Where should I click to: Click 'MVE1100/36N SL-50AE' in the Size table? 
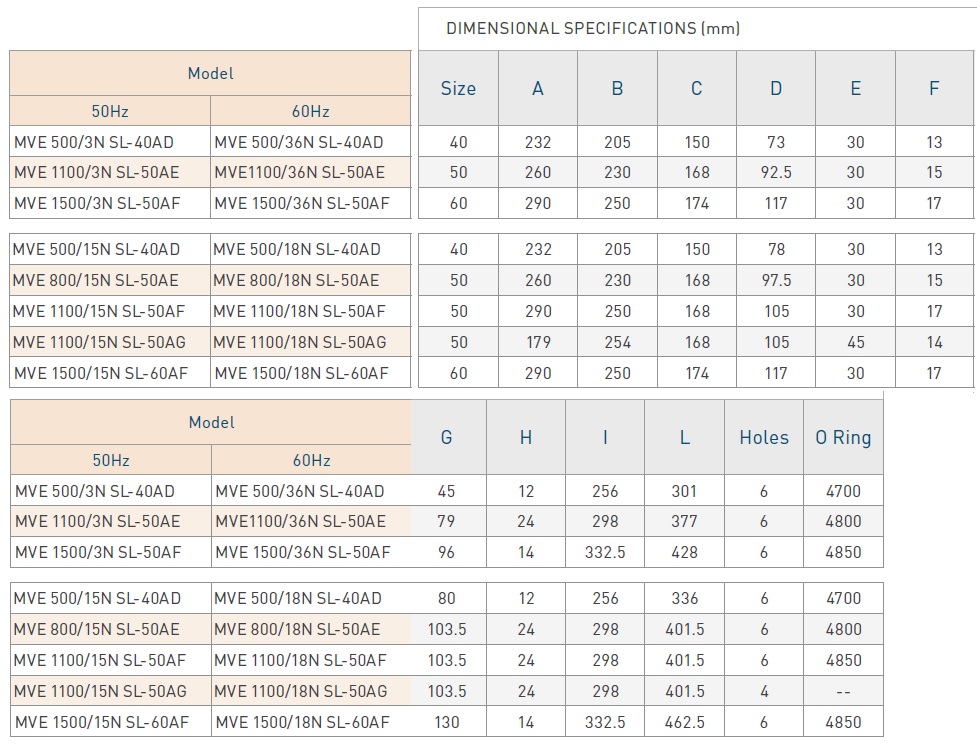pyautogui.click(x=300, y=173)
